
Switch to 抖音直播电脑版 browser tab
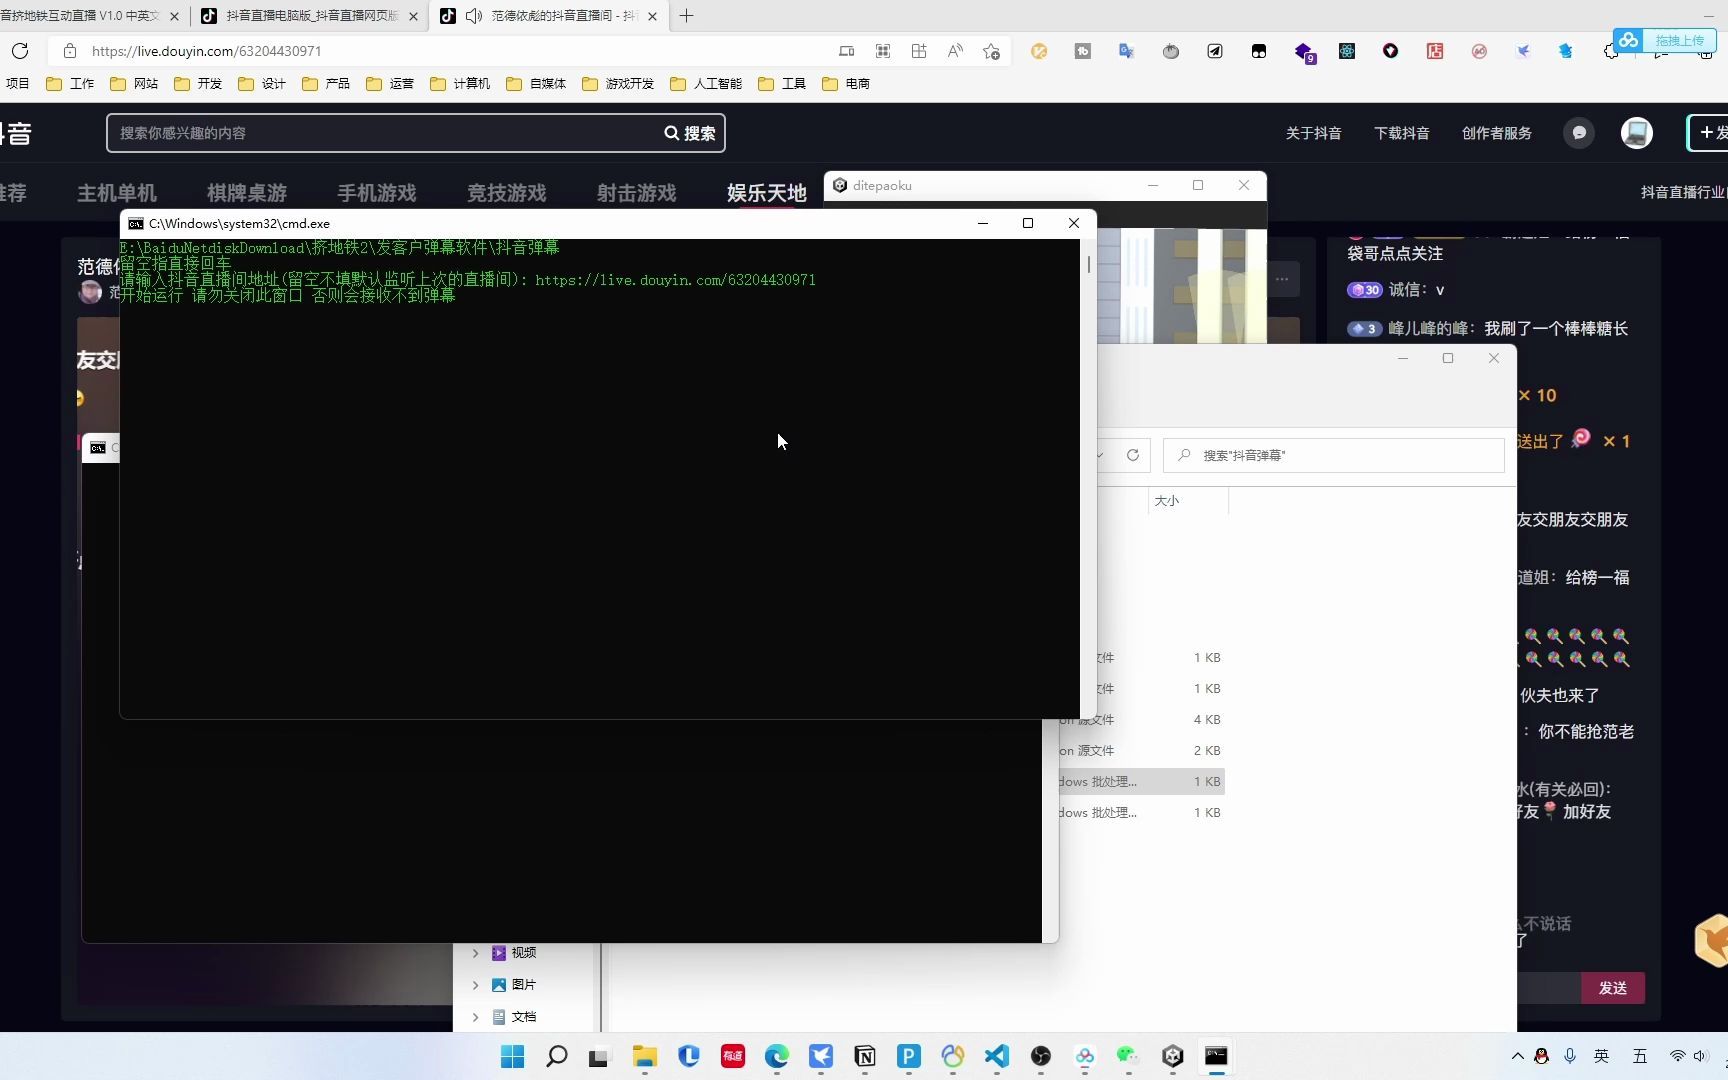(x=310, y=16)
